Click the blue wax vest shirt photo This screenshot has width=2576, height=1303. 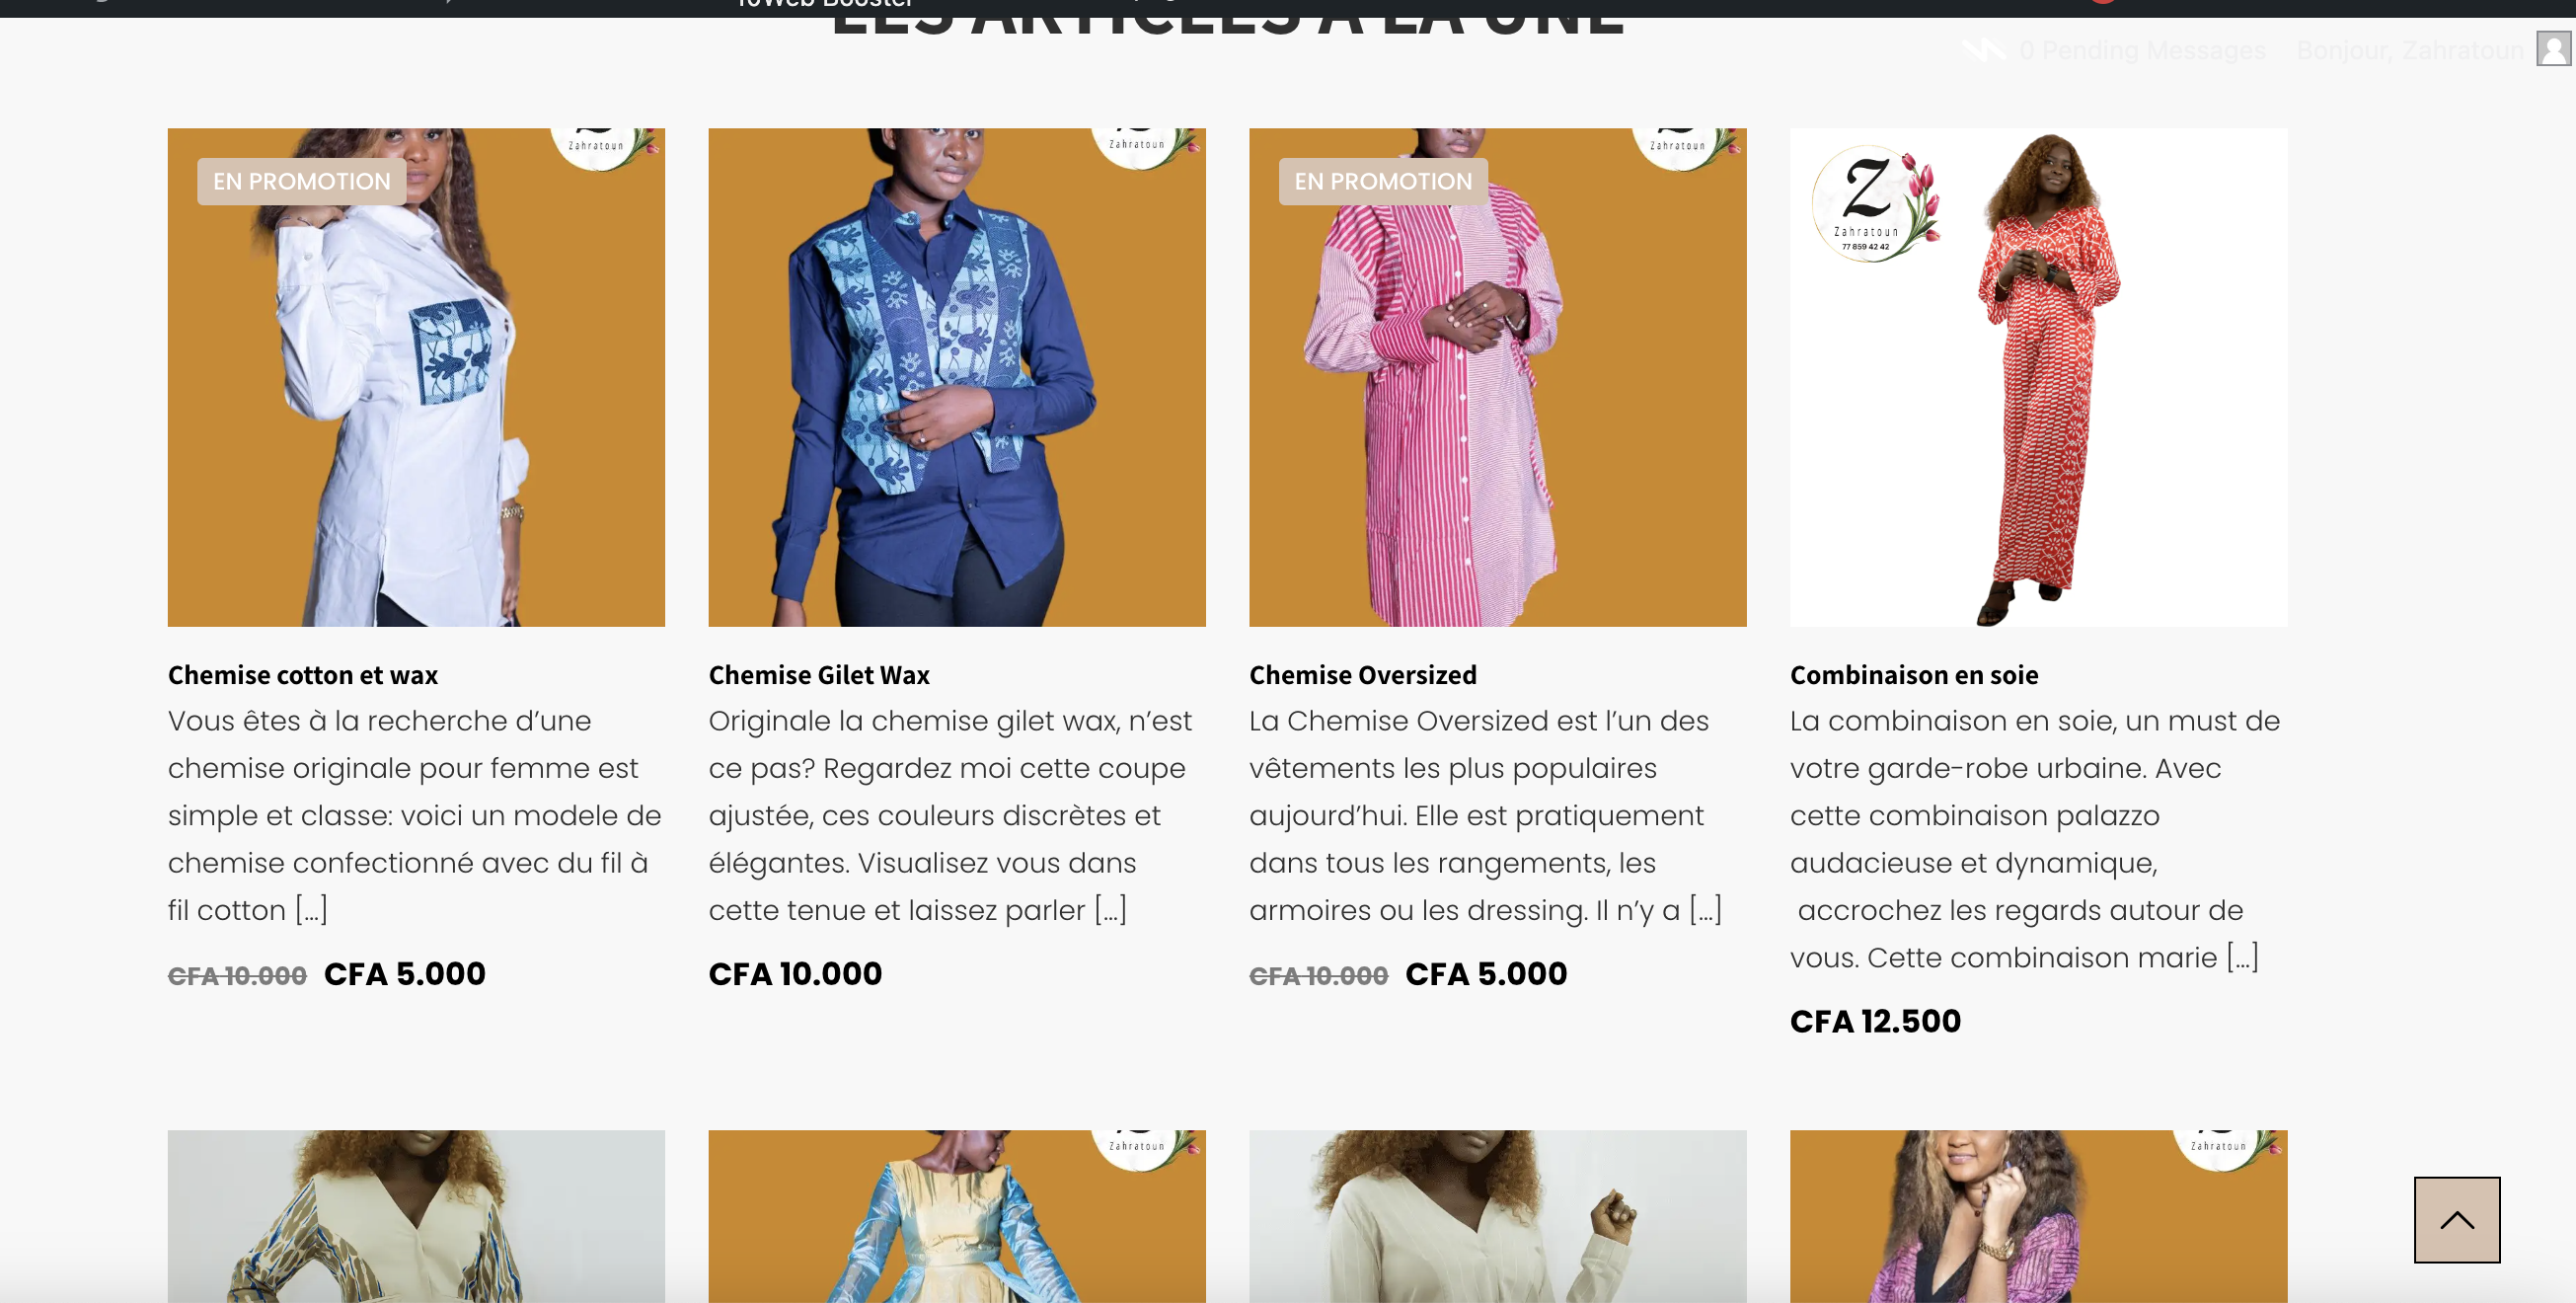(x=957, y=378)
